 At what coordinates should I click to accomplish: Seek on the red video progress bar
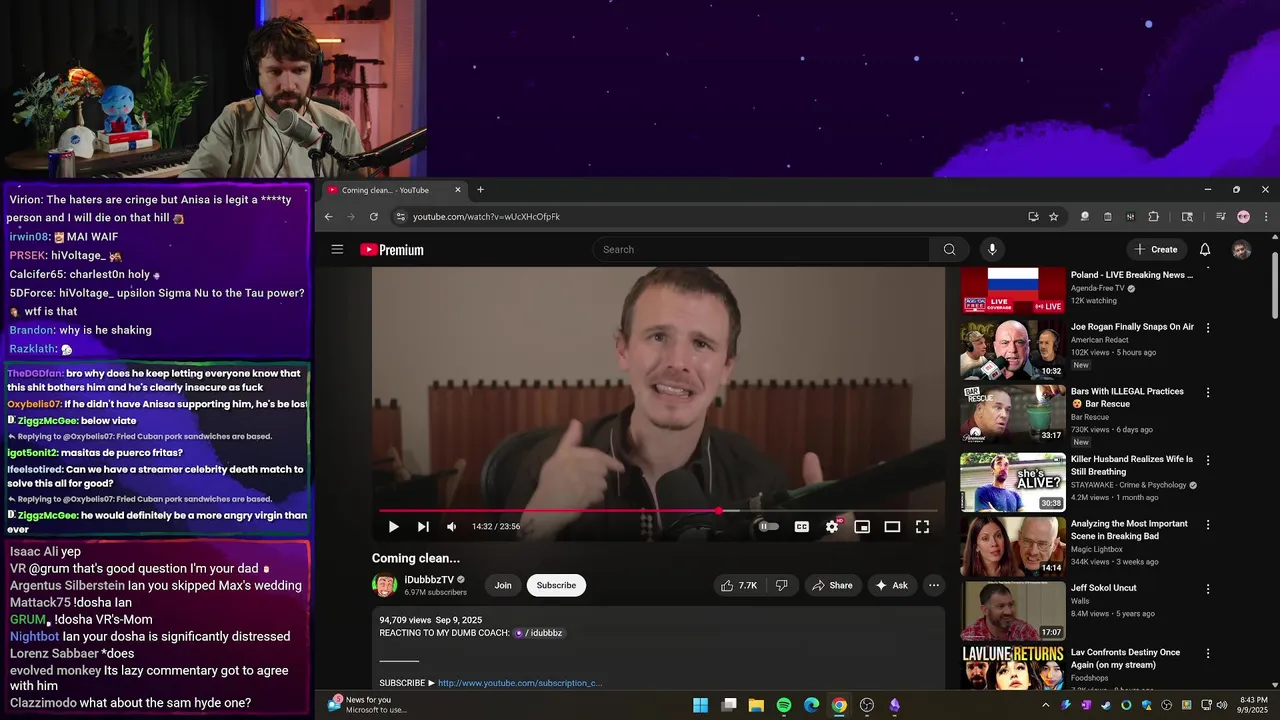(x=658, y=510)
